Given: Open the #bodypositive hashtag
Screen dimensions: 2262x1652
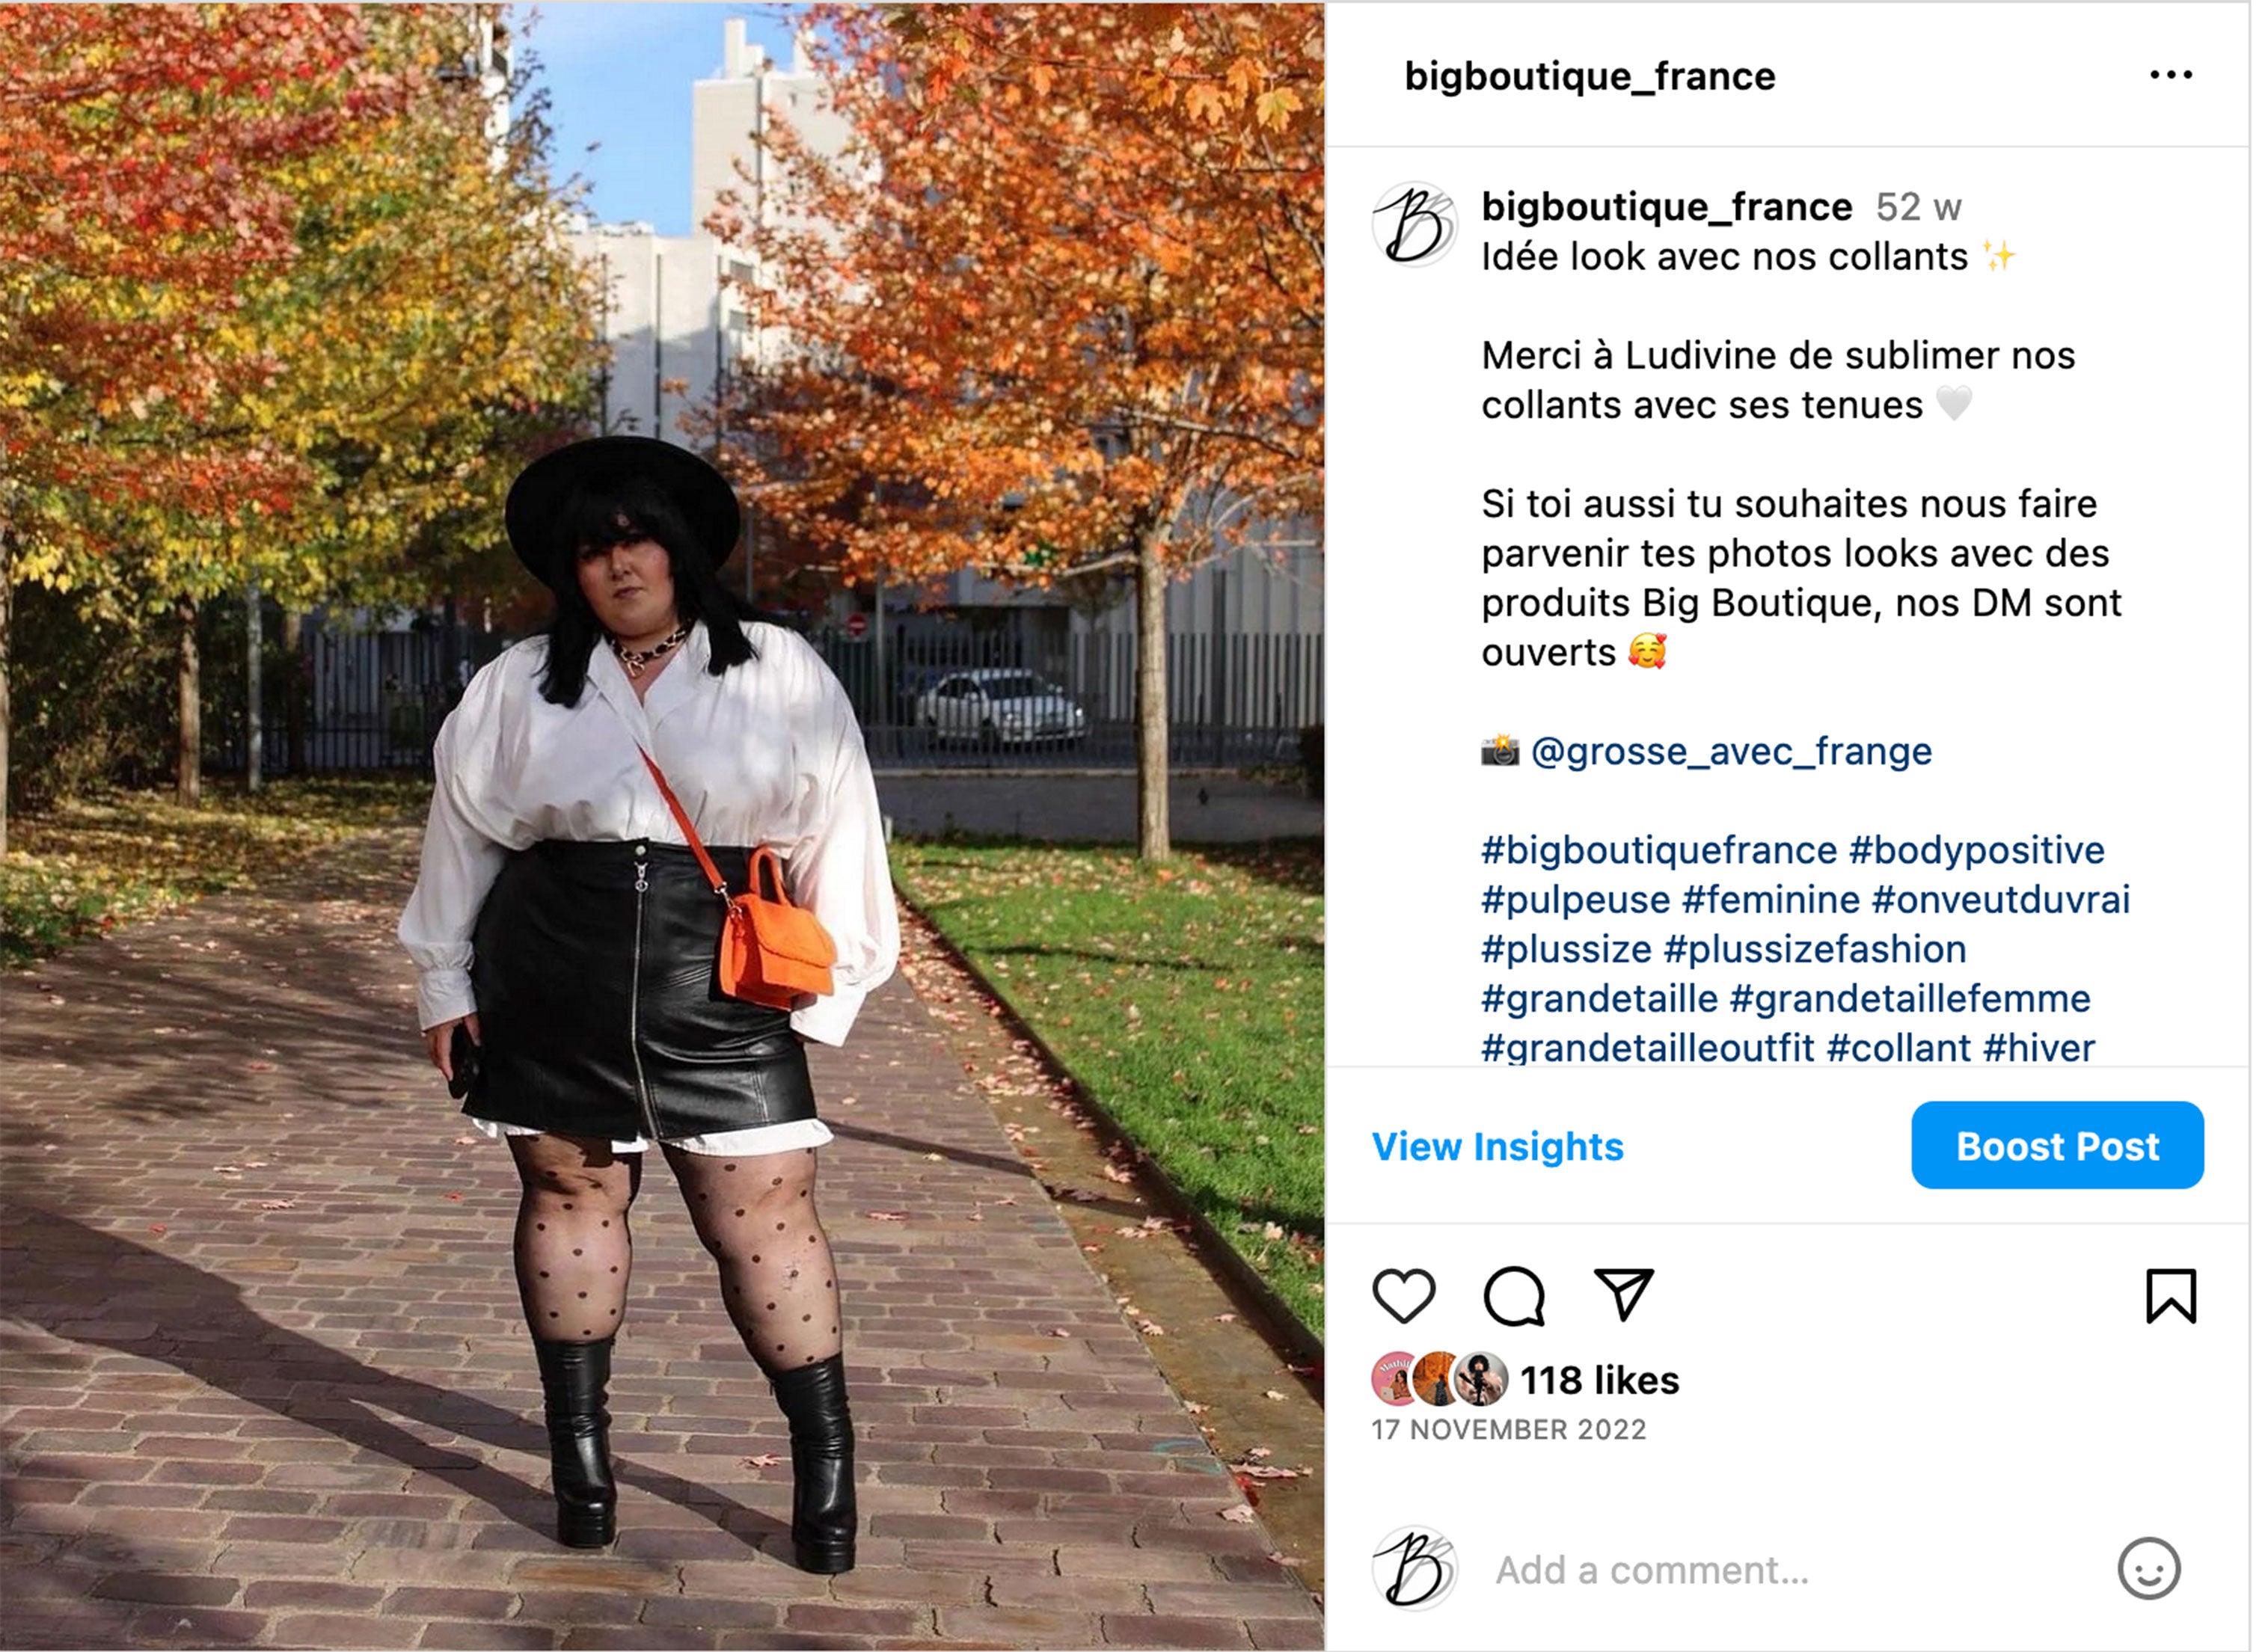Looking at the screenshot, I should point(1977,850).
